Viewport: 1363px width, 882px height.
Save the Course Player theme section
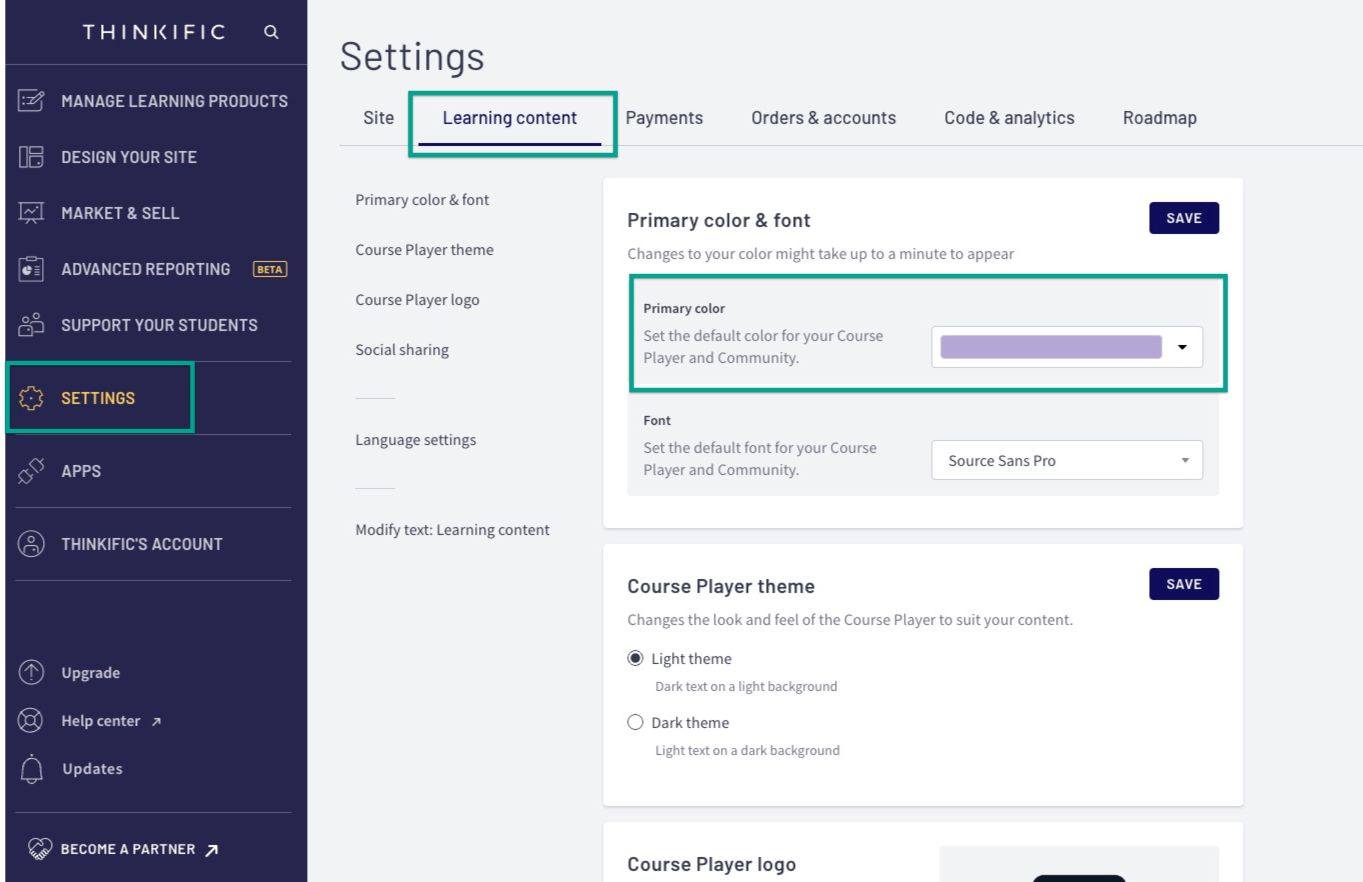click(x=1184, y=584)
